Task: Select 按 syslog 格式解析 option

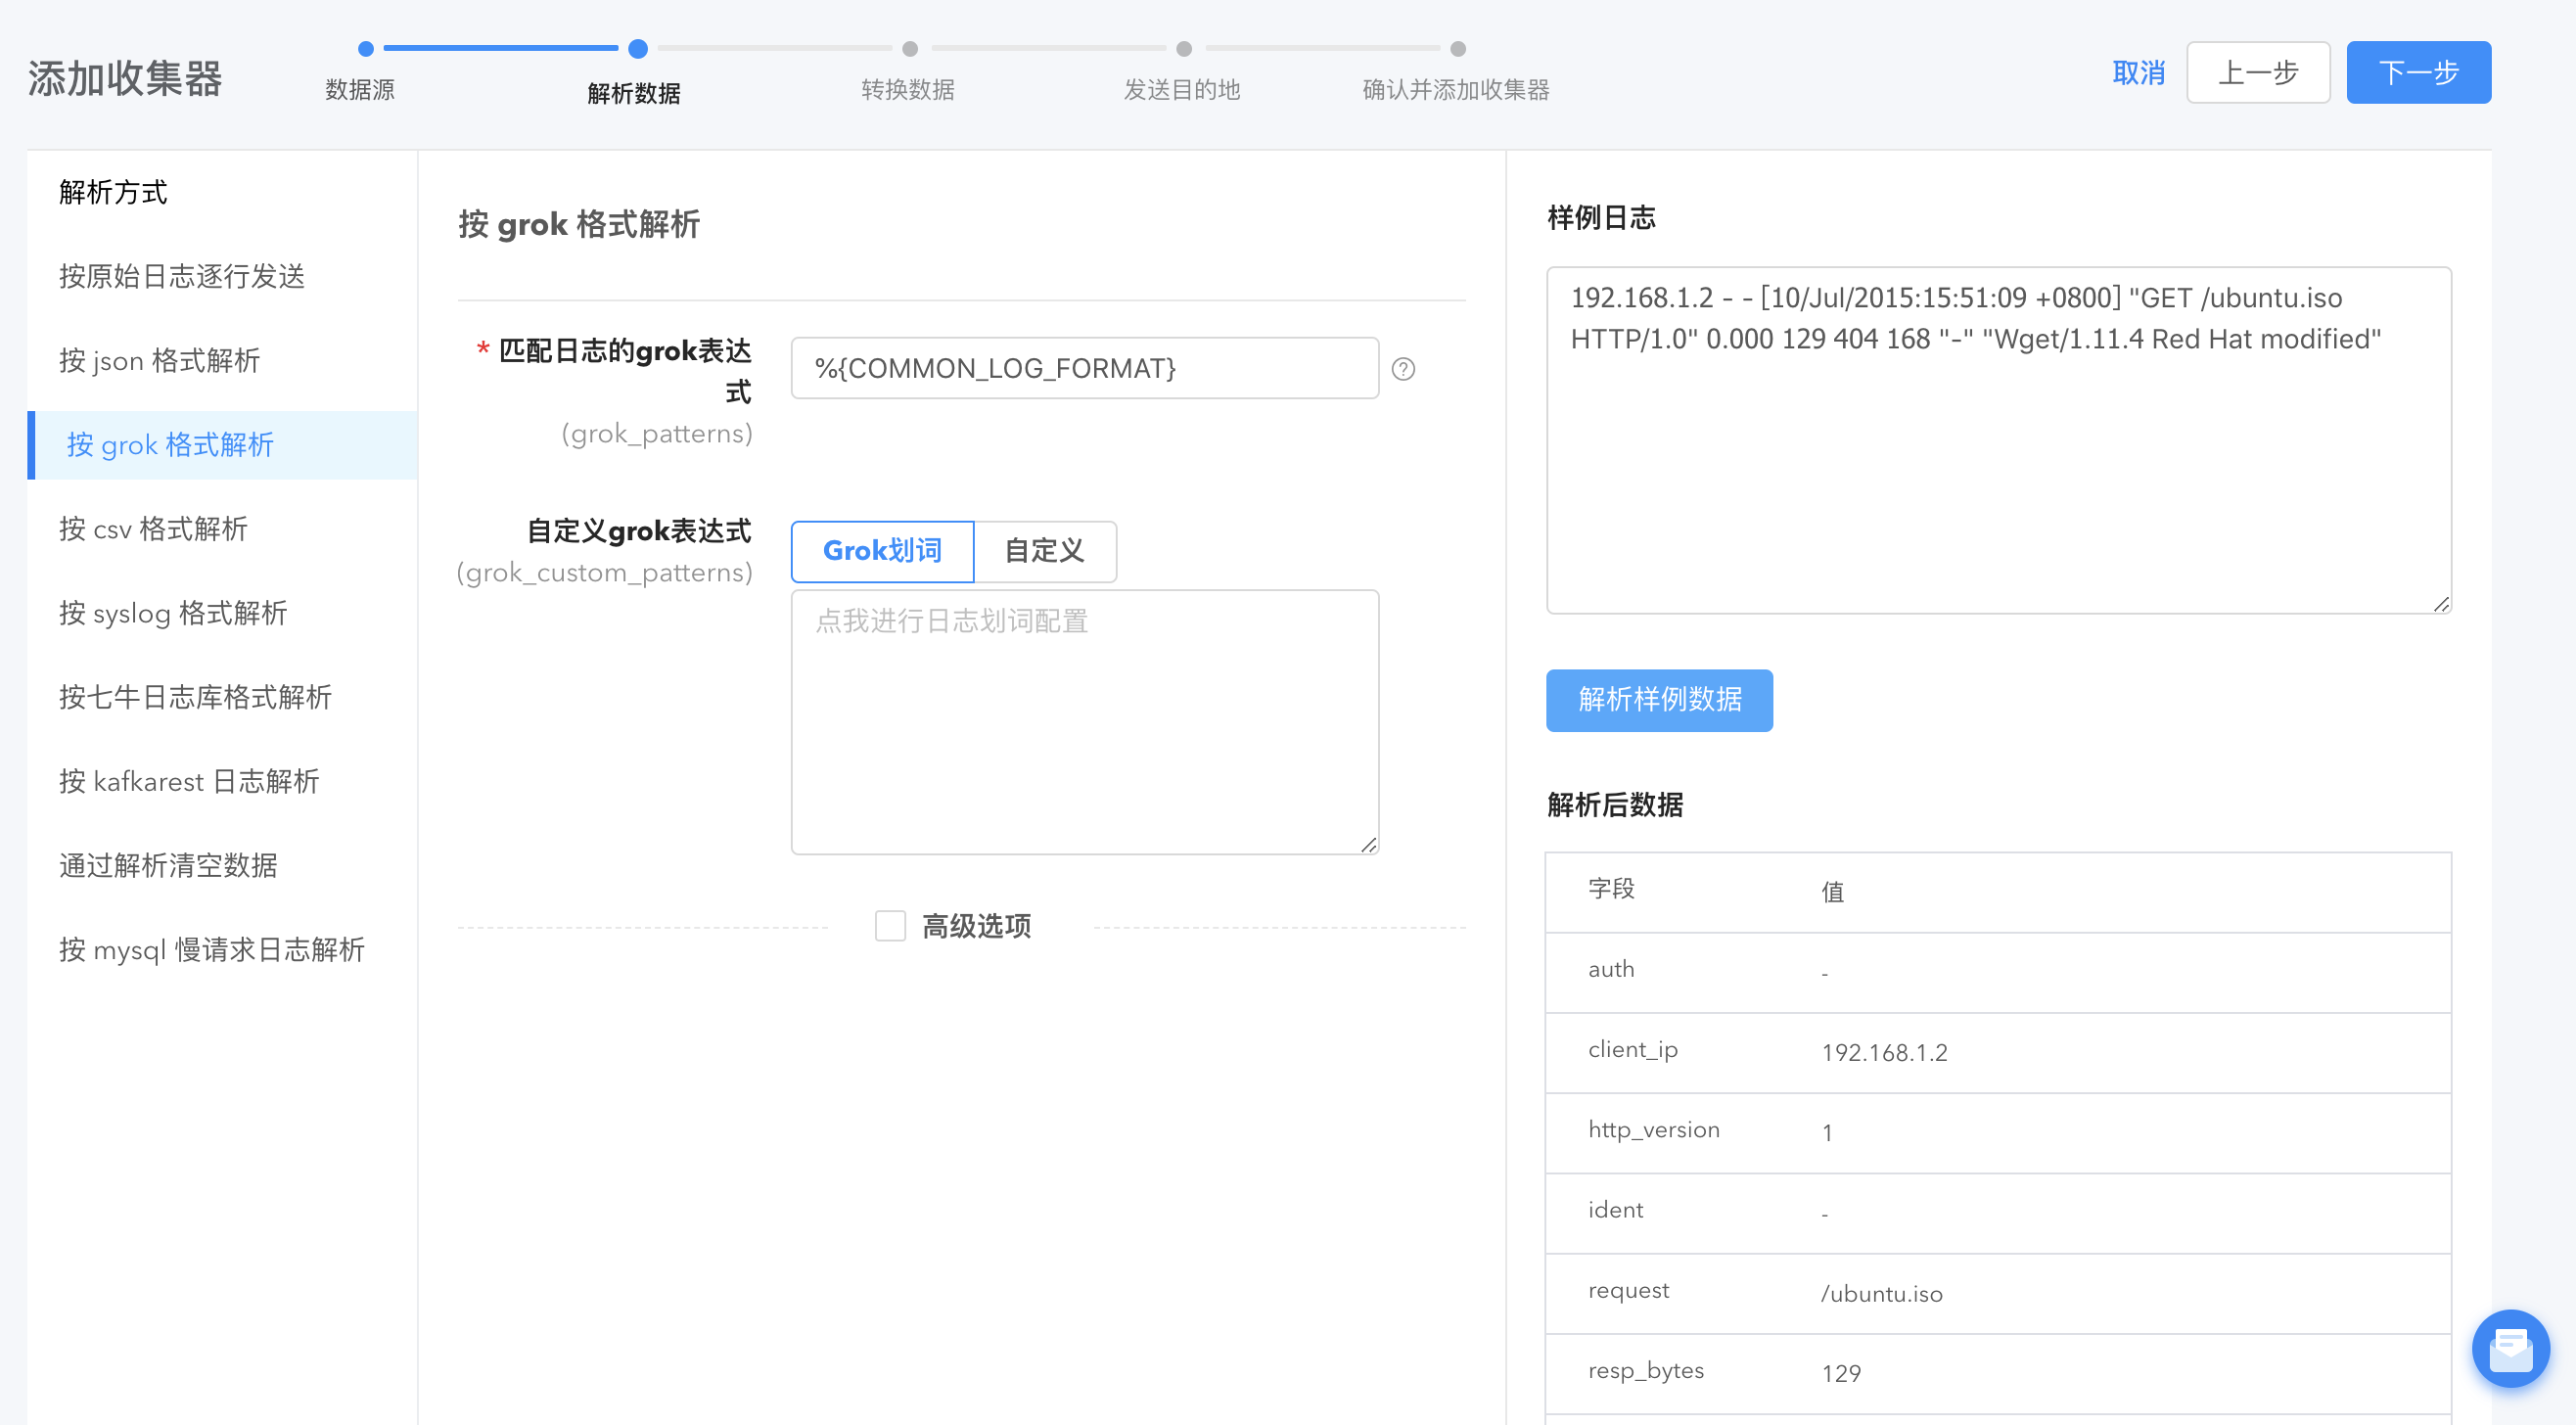Action: coord(222,613)
